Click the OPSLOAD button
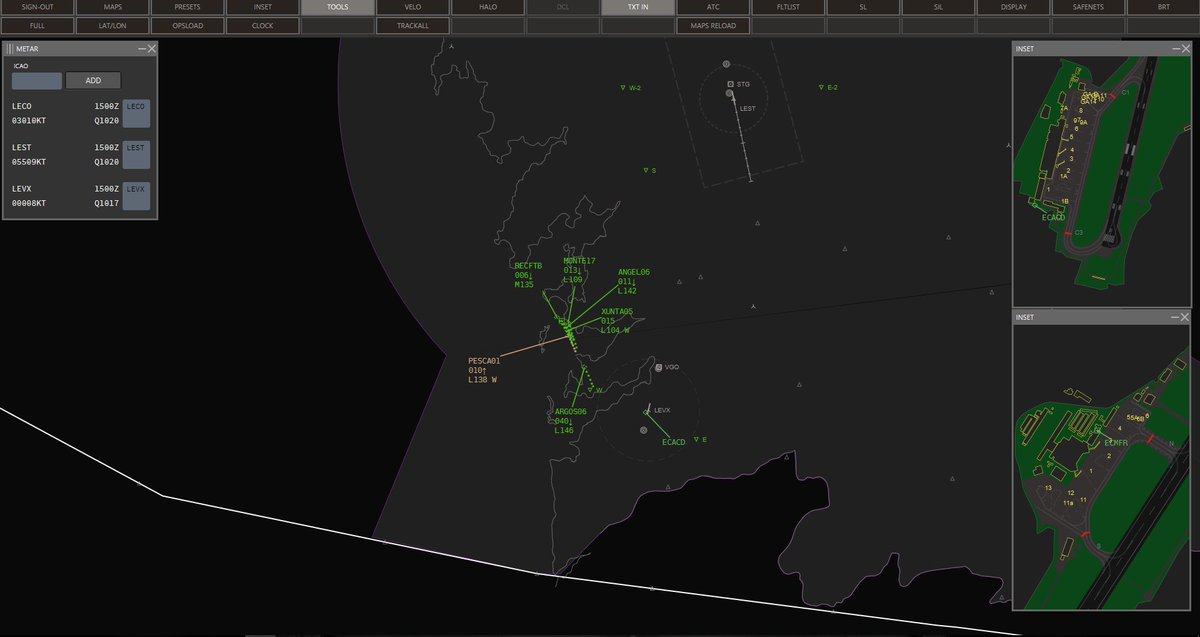Image resolution: width=1200 pixels, height=637 pixels. pyautogui.click(x=187, y=25)
